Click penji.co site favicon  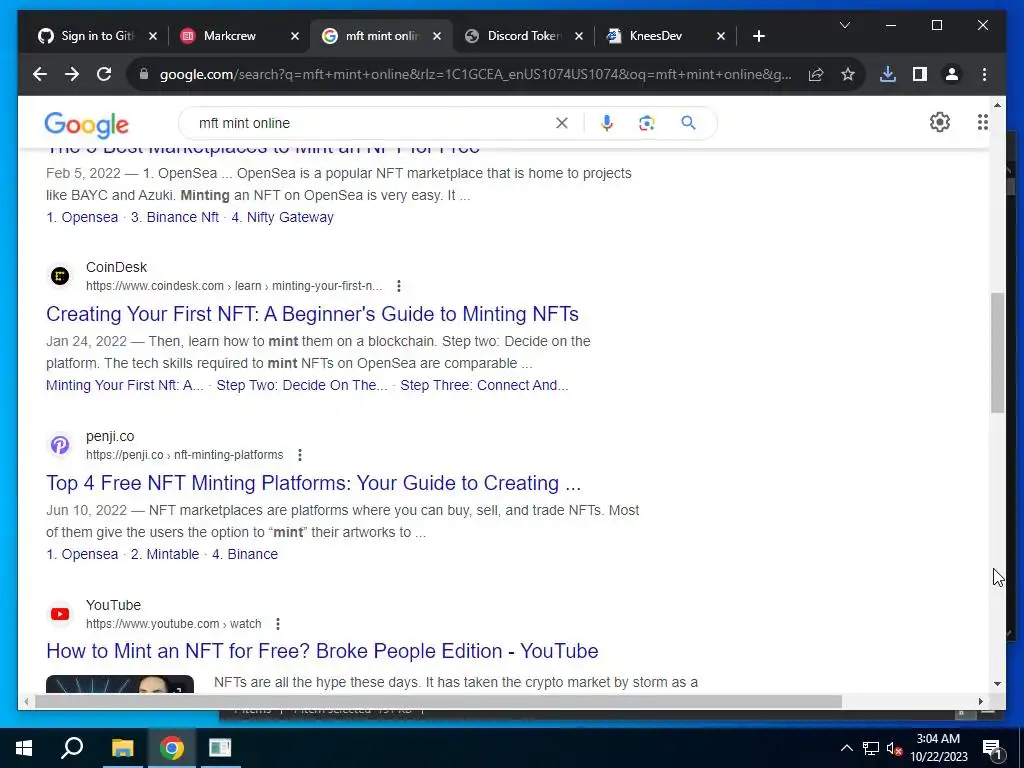[x=60, y=445]
